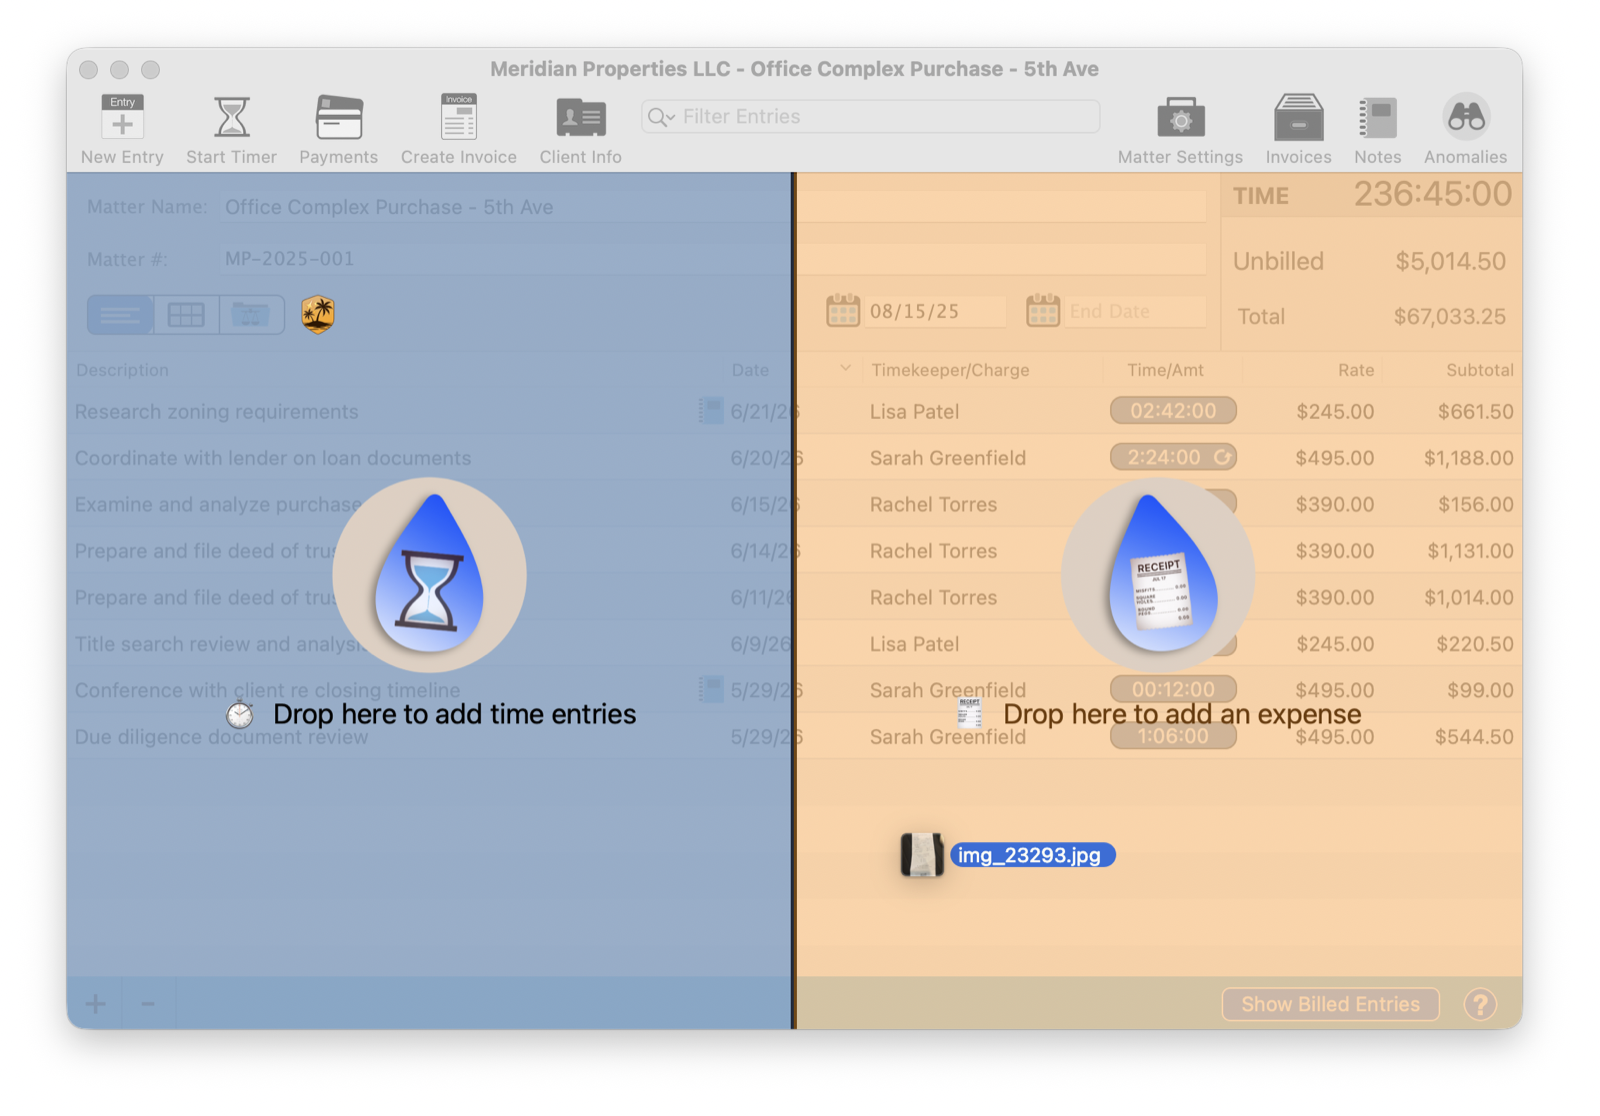Viewport: 1600px width, 1116px height.
Task: Click the help question mark button
Action: tap(1480, 1004)
